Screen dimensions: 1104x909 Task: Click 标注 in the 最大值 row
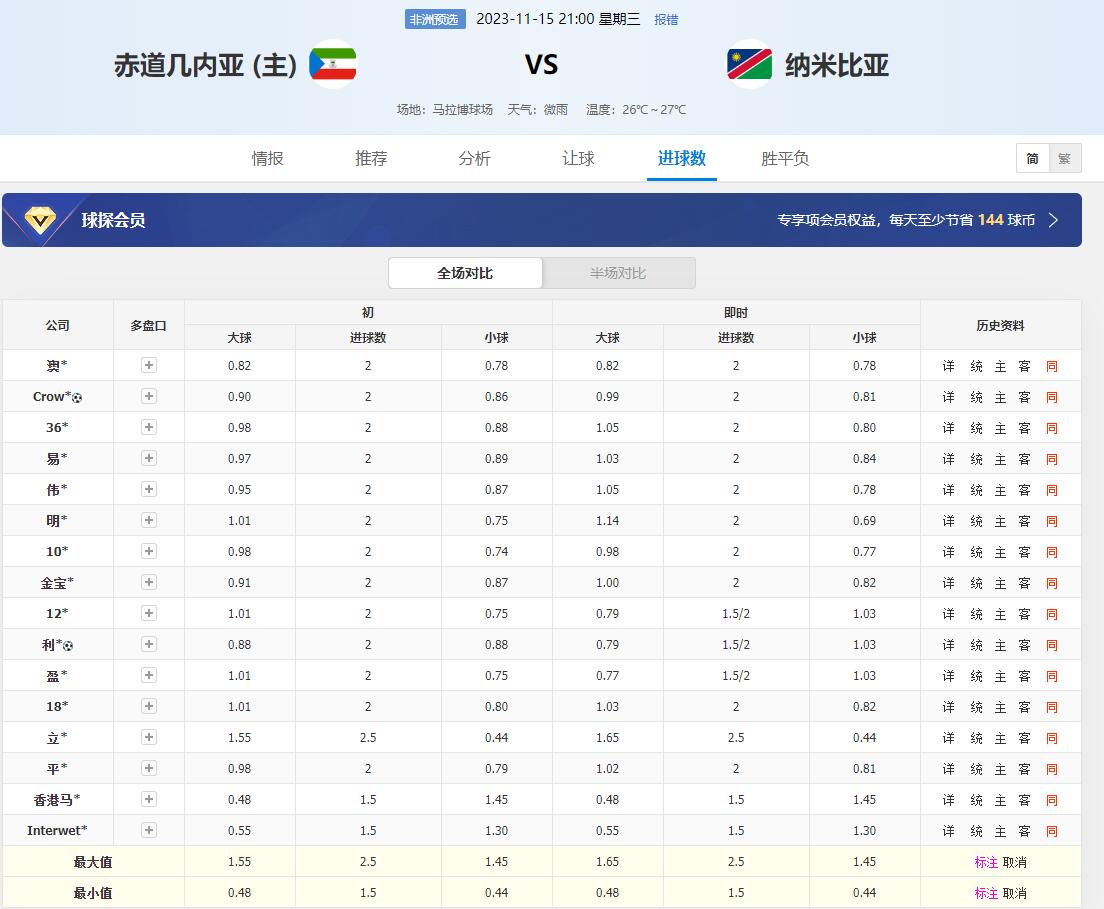[x=986, y=862]
